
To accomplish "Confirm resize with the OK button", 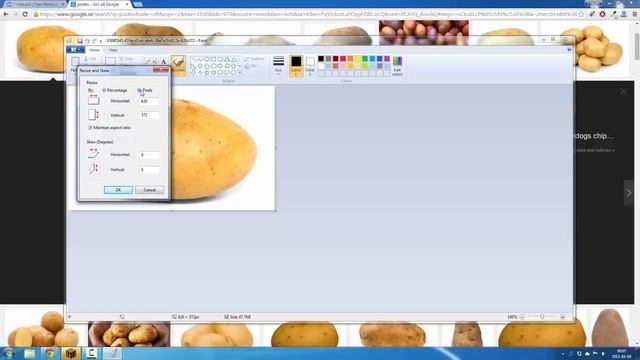I will click(x=118, y=190).
